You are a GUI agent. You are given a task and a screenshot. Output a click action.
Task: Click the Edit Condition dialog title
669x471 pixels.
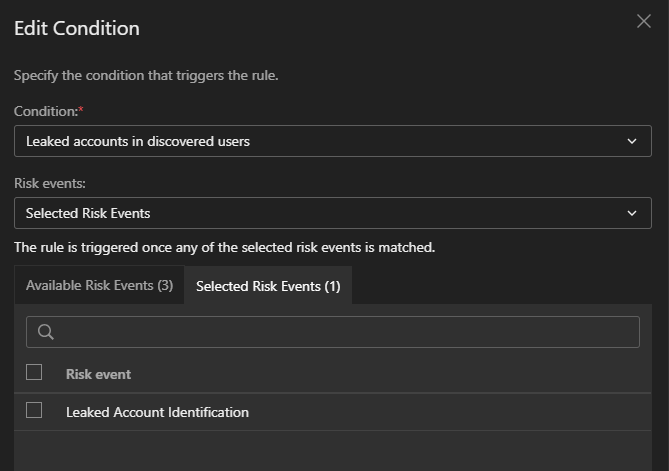tap(77, 28)
